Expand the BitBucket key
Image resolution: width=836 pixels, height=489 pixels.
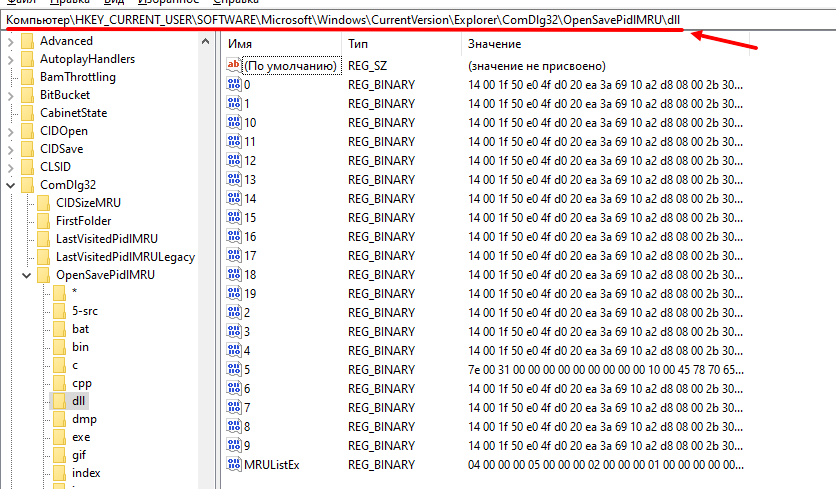click(11, 95)
